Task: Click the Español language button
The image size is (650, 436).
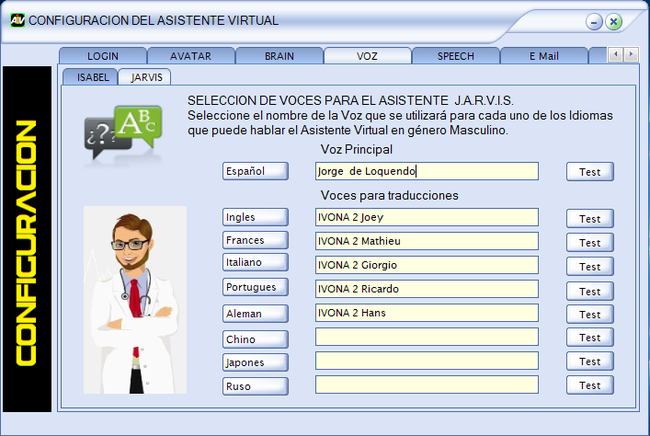Action: pos(255,171)
